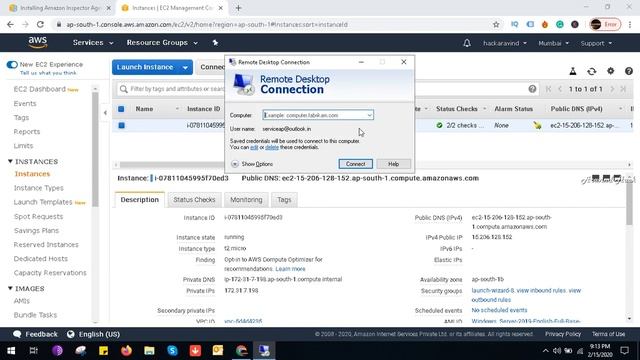The image size is (640, 360).
Task: Open the Windows notification center icon
Action: click(x=624, y=351)
